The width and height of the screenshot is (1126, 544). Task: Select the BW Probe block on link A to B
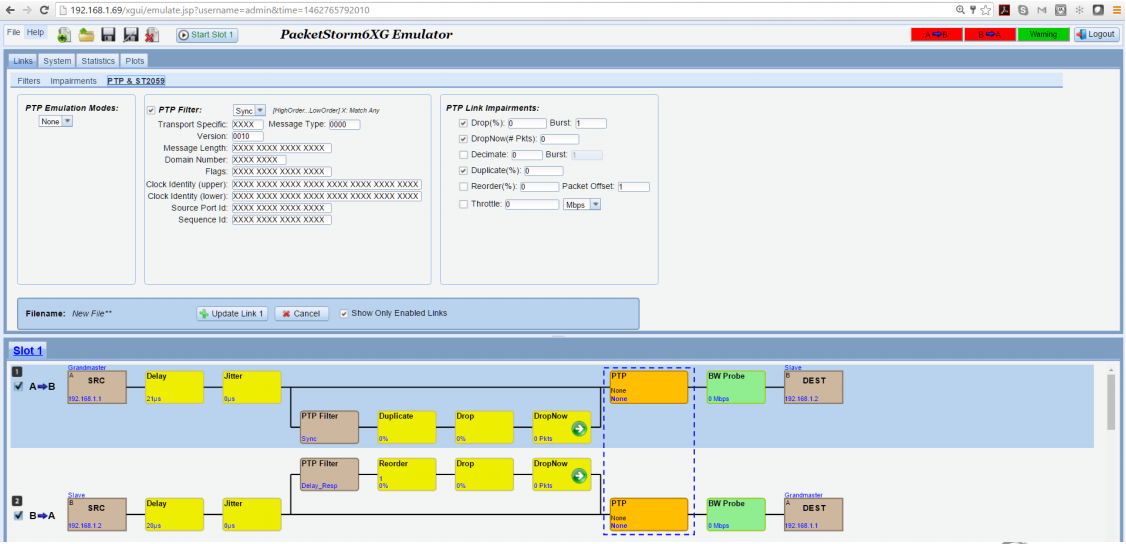(x=736, y=387)
